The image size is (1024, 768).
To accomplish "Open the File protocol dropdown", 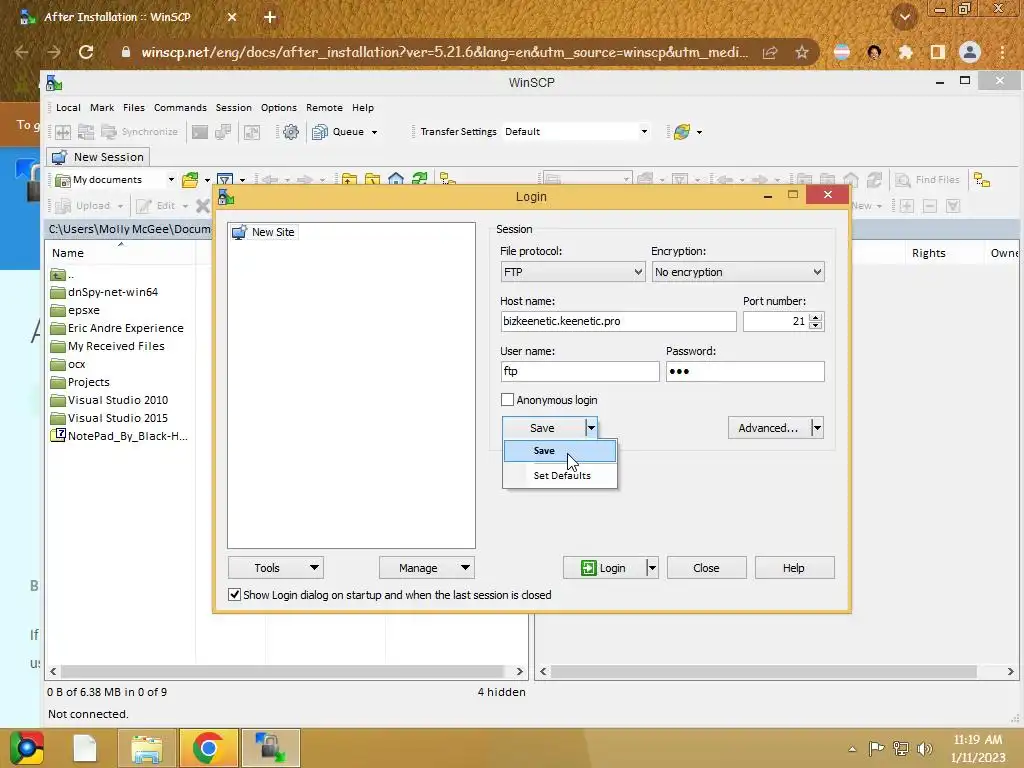I will tap(573, 272).
